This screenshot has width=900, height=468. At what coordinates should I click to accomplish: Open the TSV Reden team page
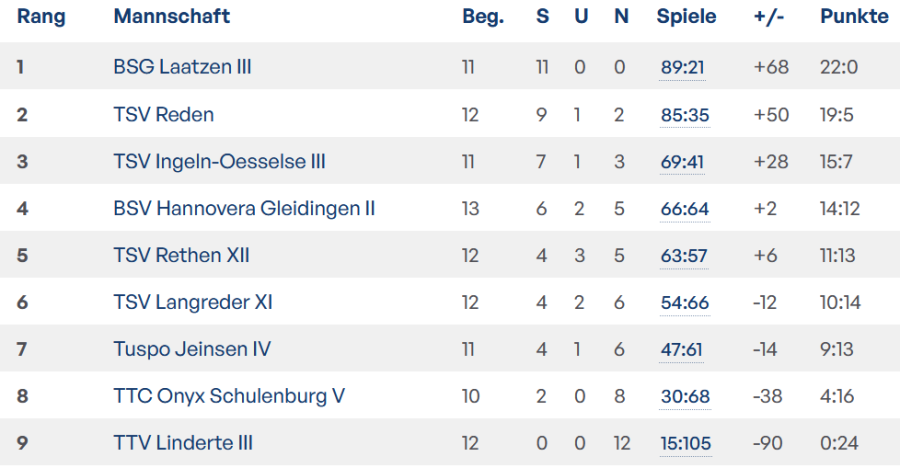click(164, 115)
